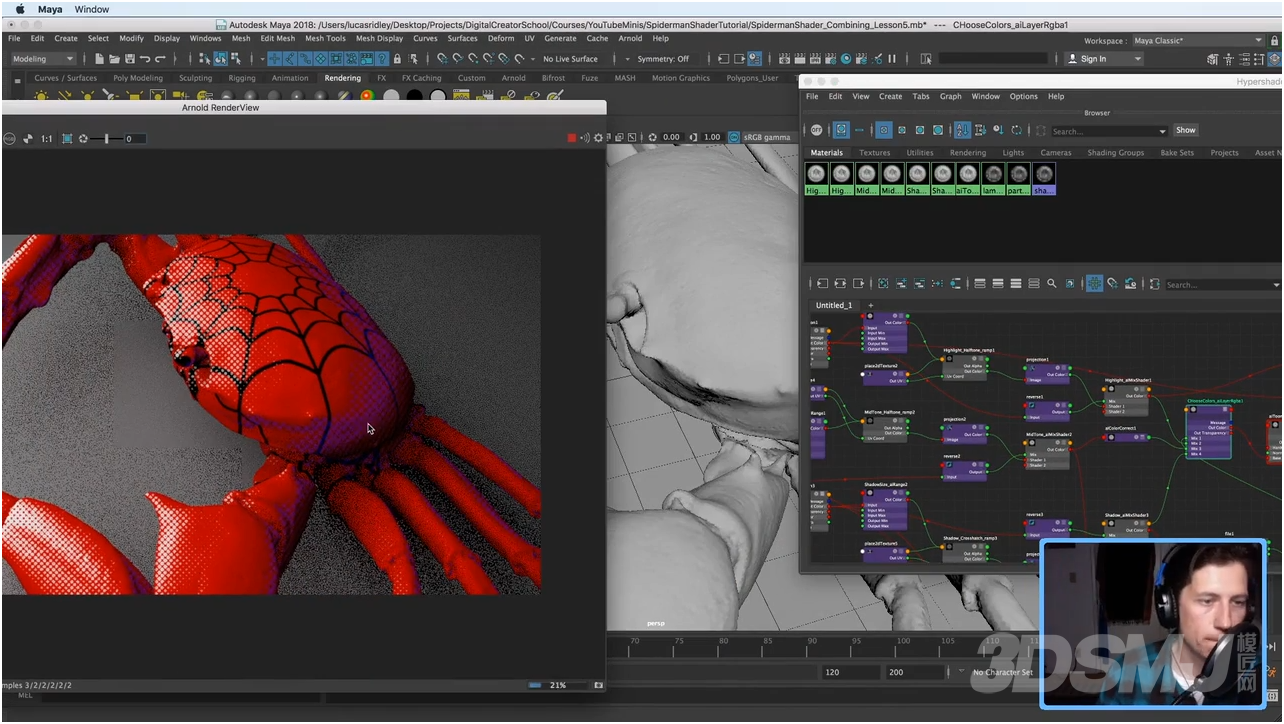The height and width of the screenshot is (724, 1284).
Task: Adjust the RenderView exposure slider
Action: click(x=107, y=138)
